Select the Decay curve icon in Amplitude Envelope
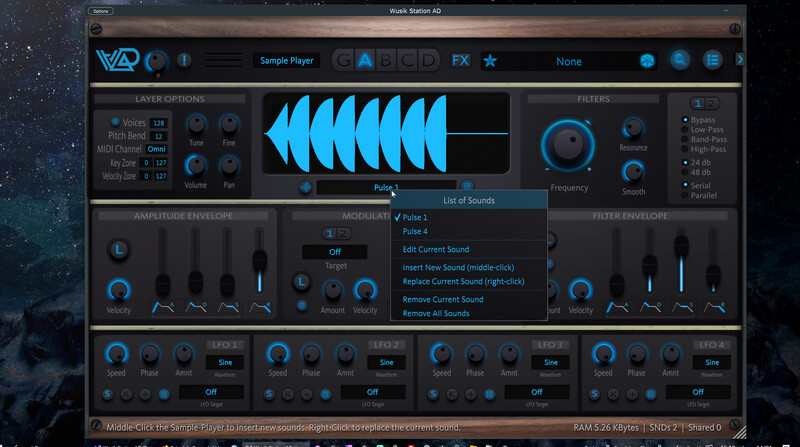 tap(196, 307)
